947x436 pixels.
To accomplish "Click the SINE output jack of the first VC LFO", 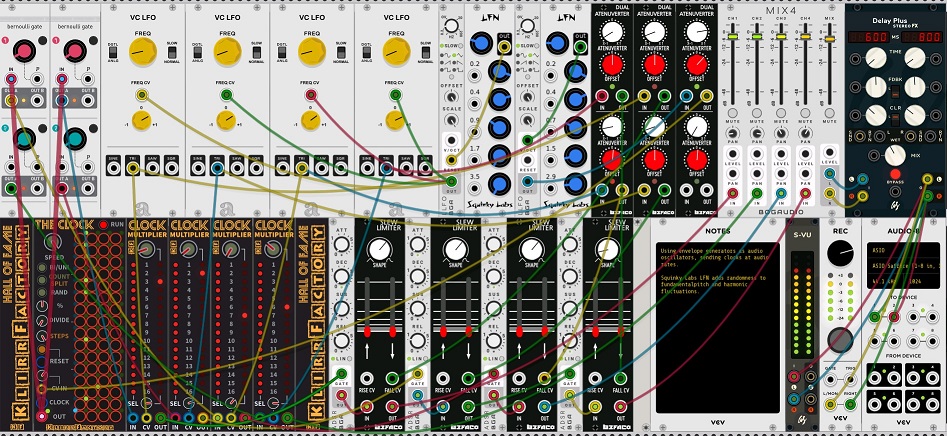I will (x=114, y=168).
